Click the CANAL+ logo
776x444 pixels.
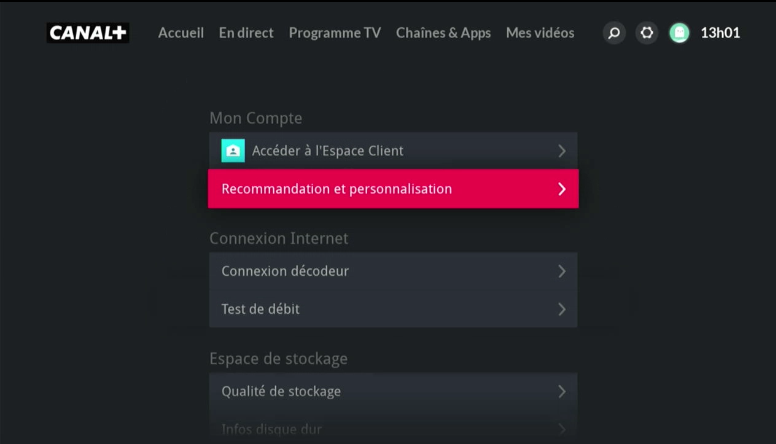[88, 33]
